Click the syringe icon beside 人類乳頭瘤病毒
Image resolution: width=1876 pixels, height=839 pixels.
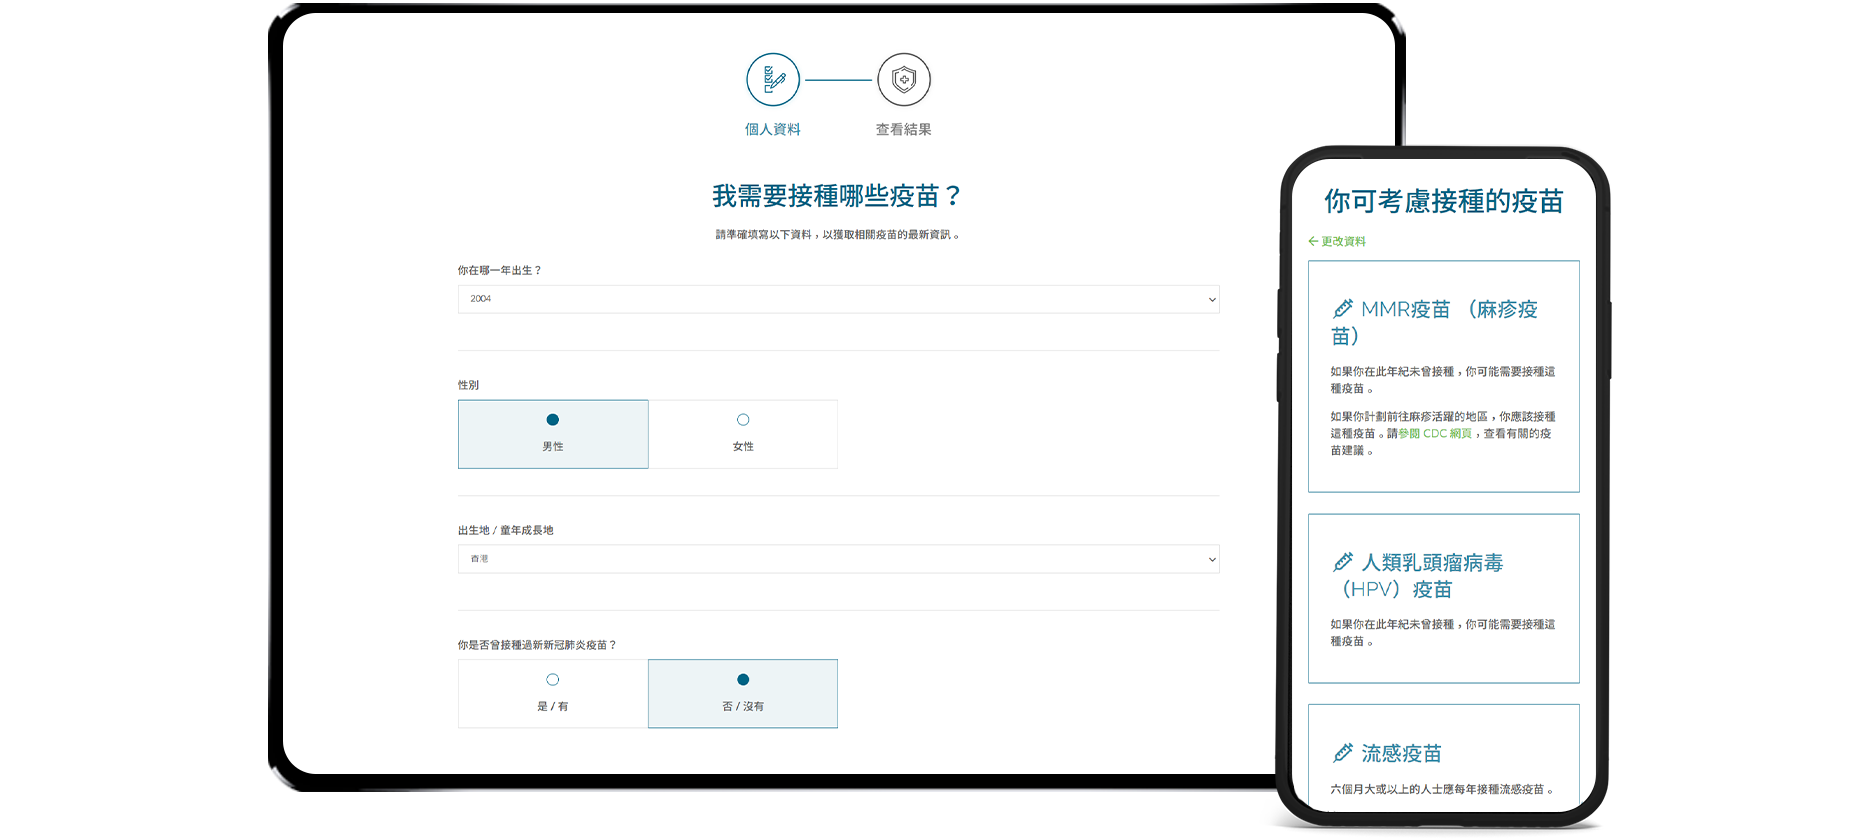pos(1342,562)
